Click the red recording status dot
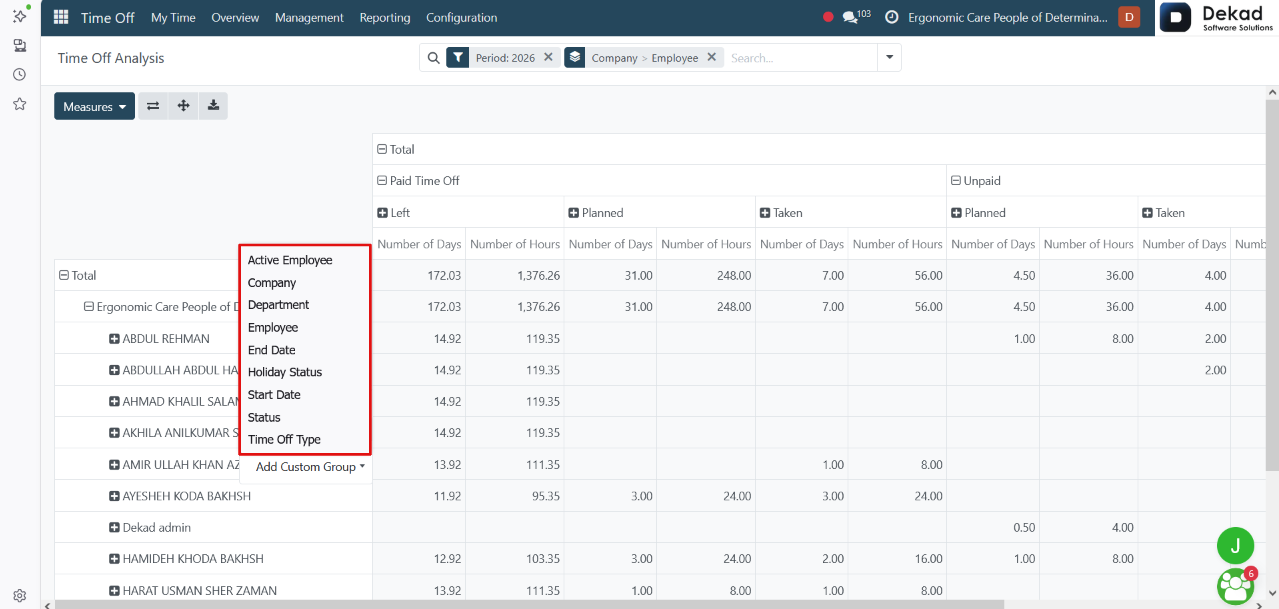Image resolution: width=1279 pixels, height=609 pixels. 828,17
